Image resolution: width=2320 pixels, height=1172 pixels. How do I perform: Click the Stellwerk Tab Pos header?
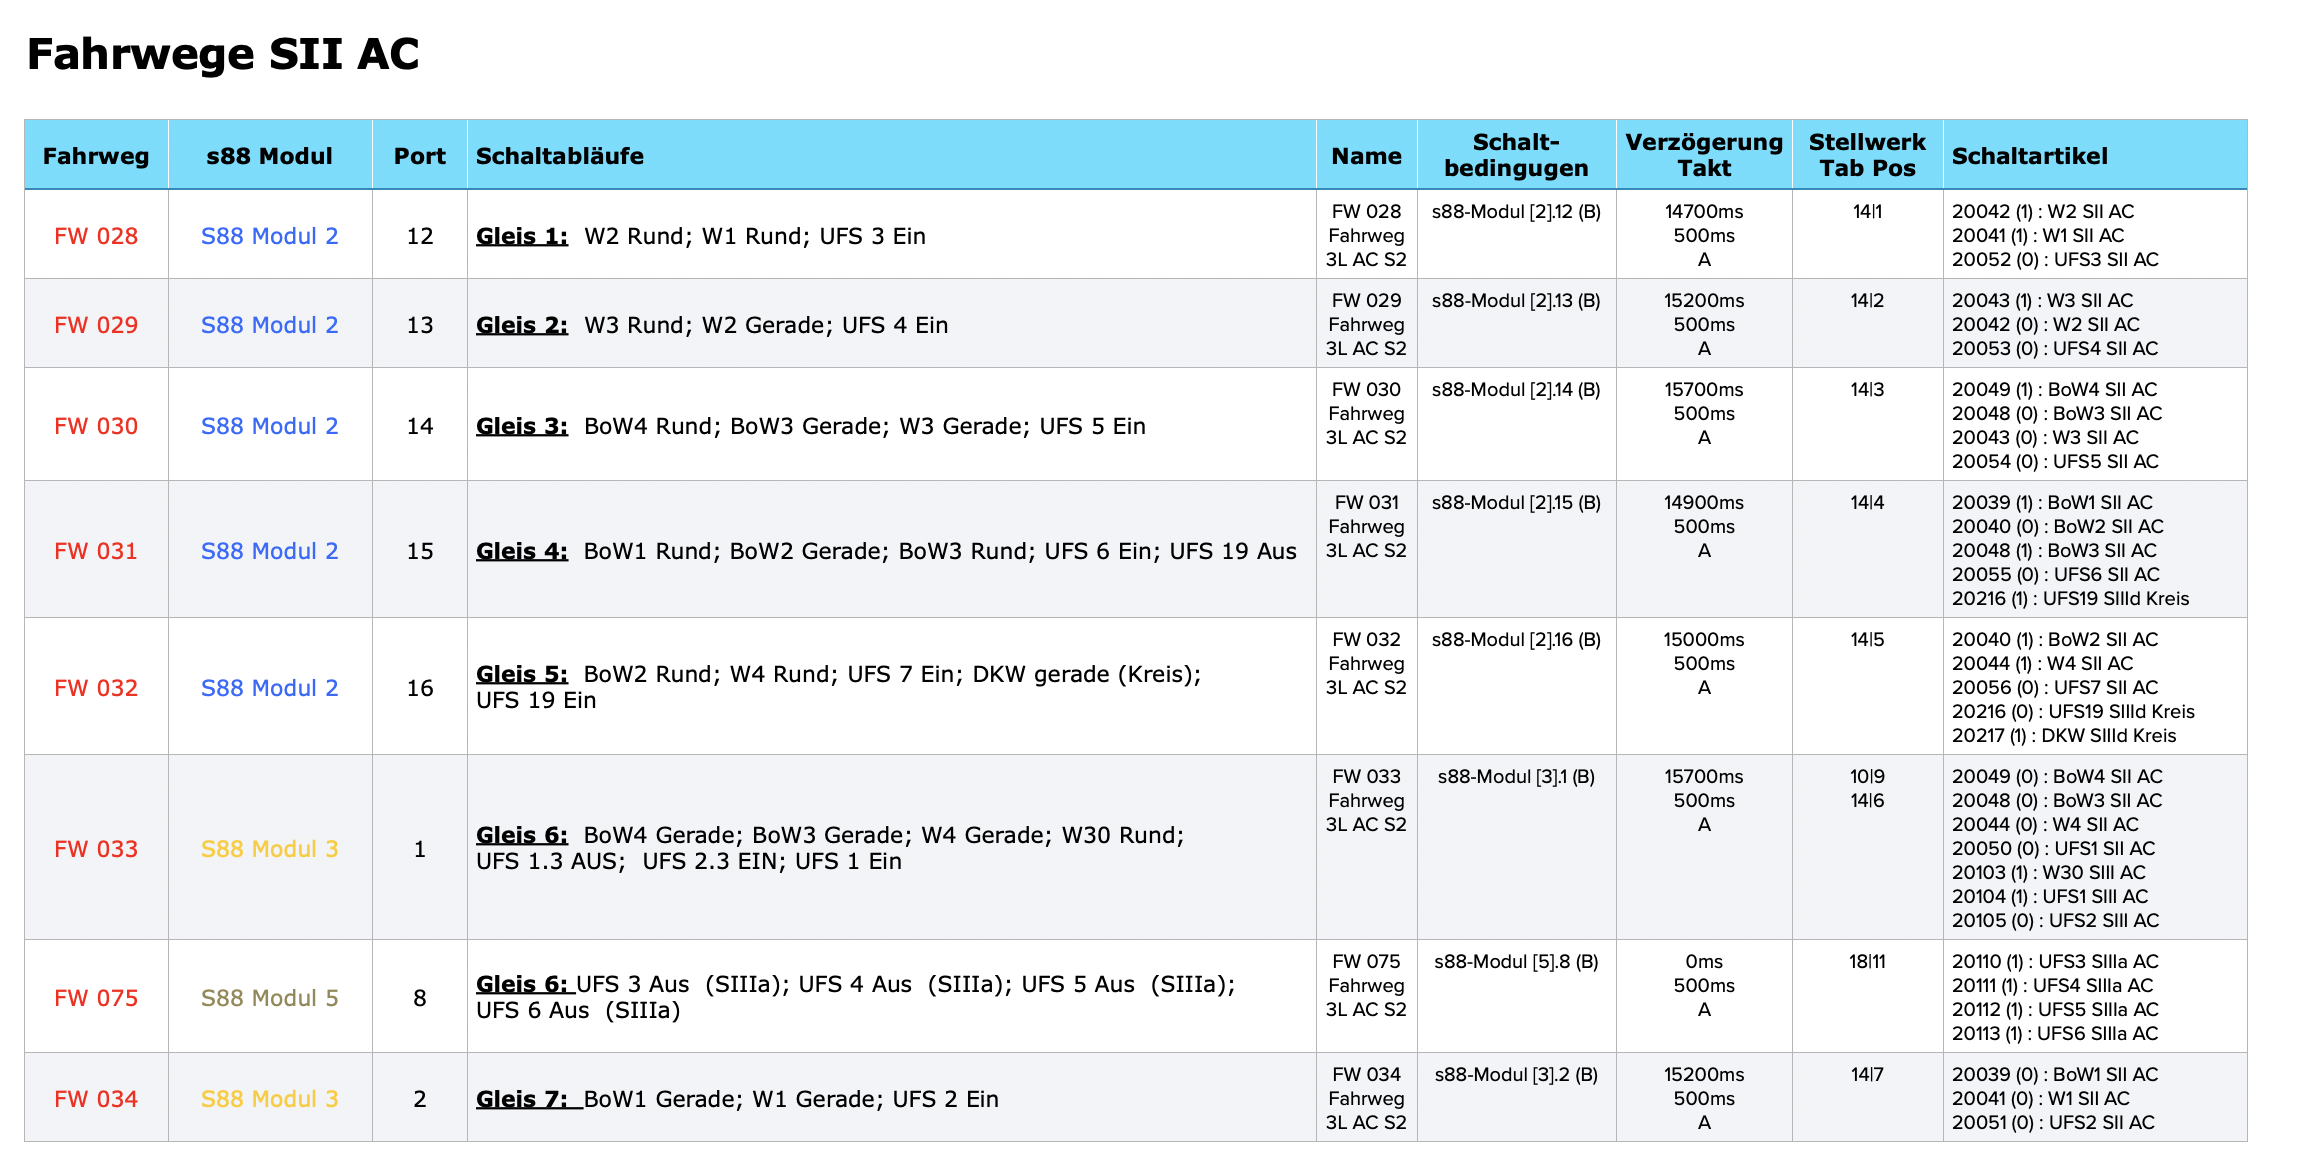[x=1866, y=155]
